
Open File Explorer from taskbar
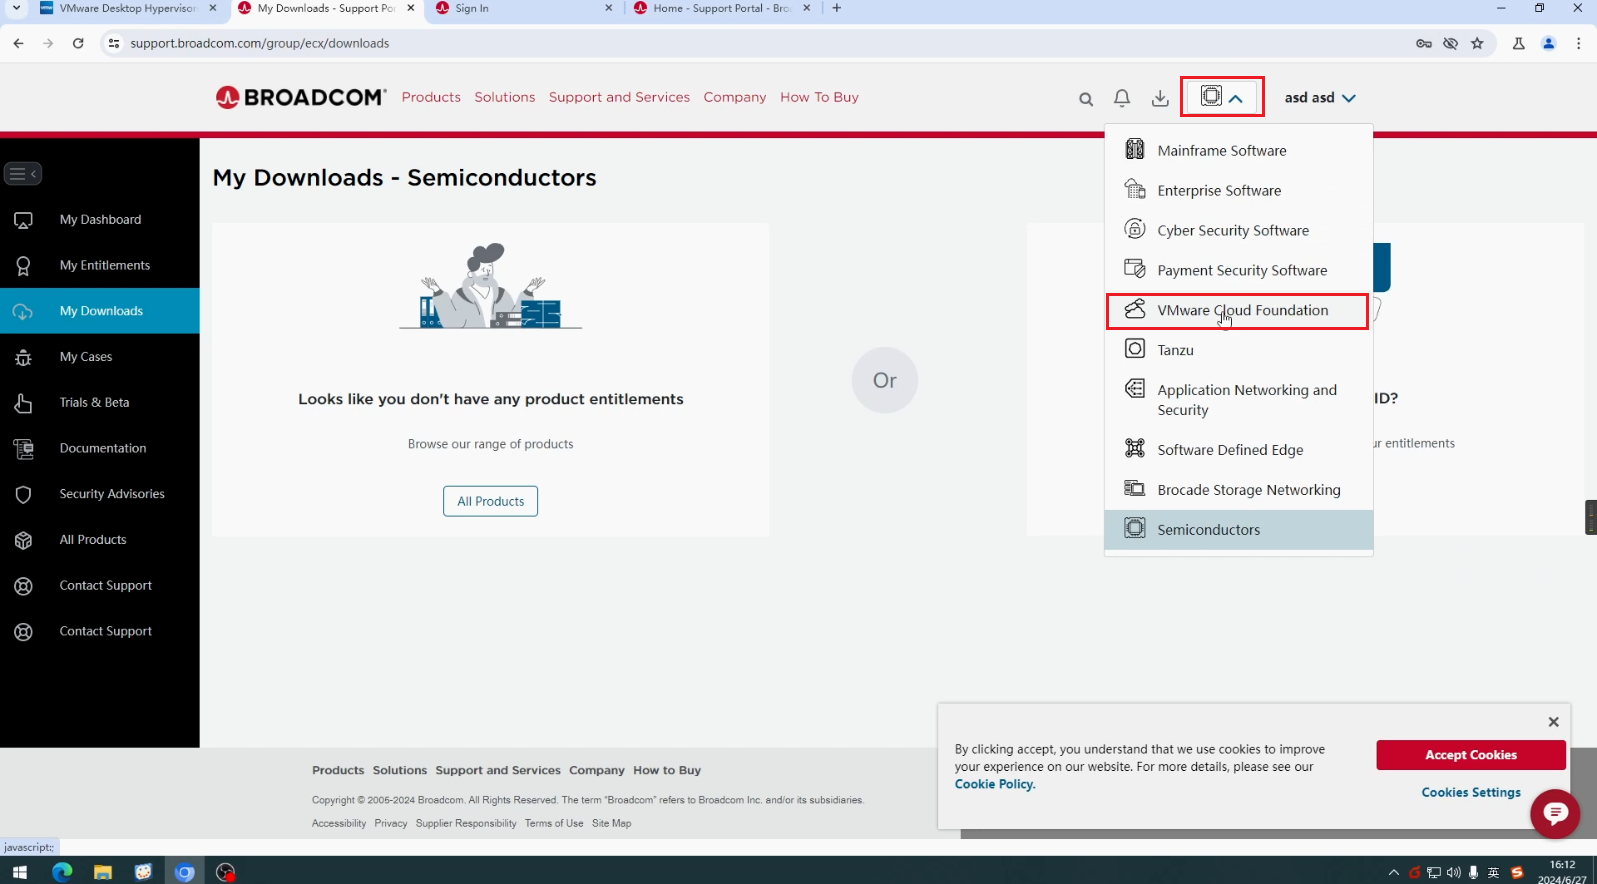102,872
